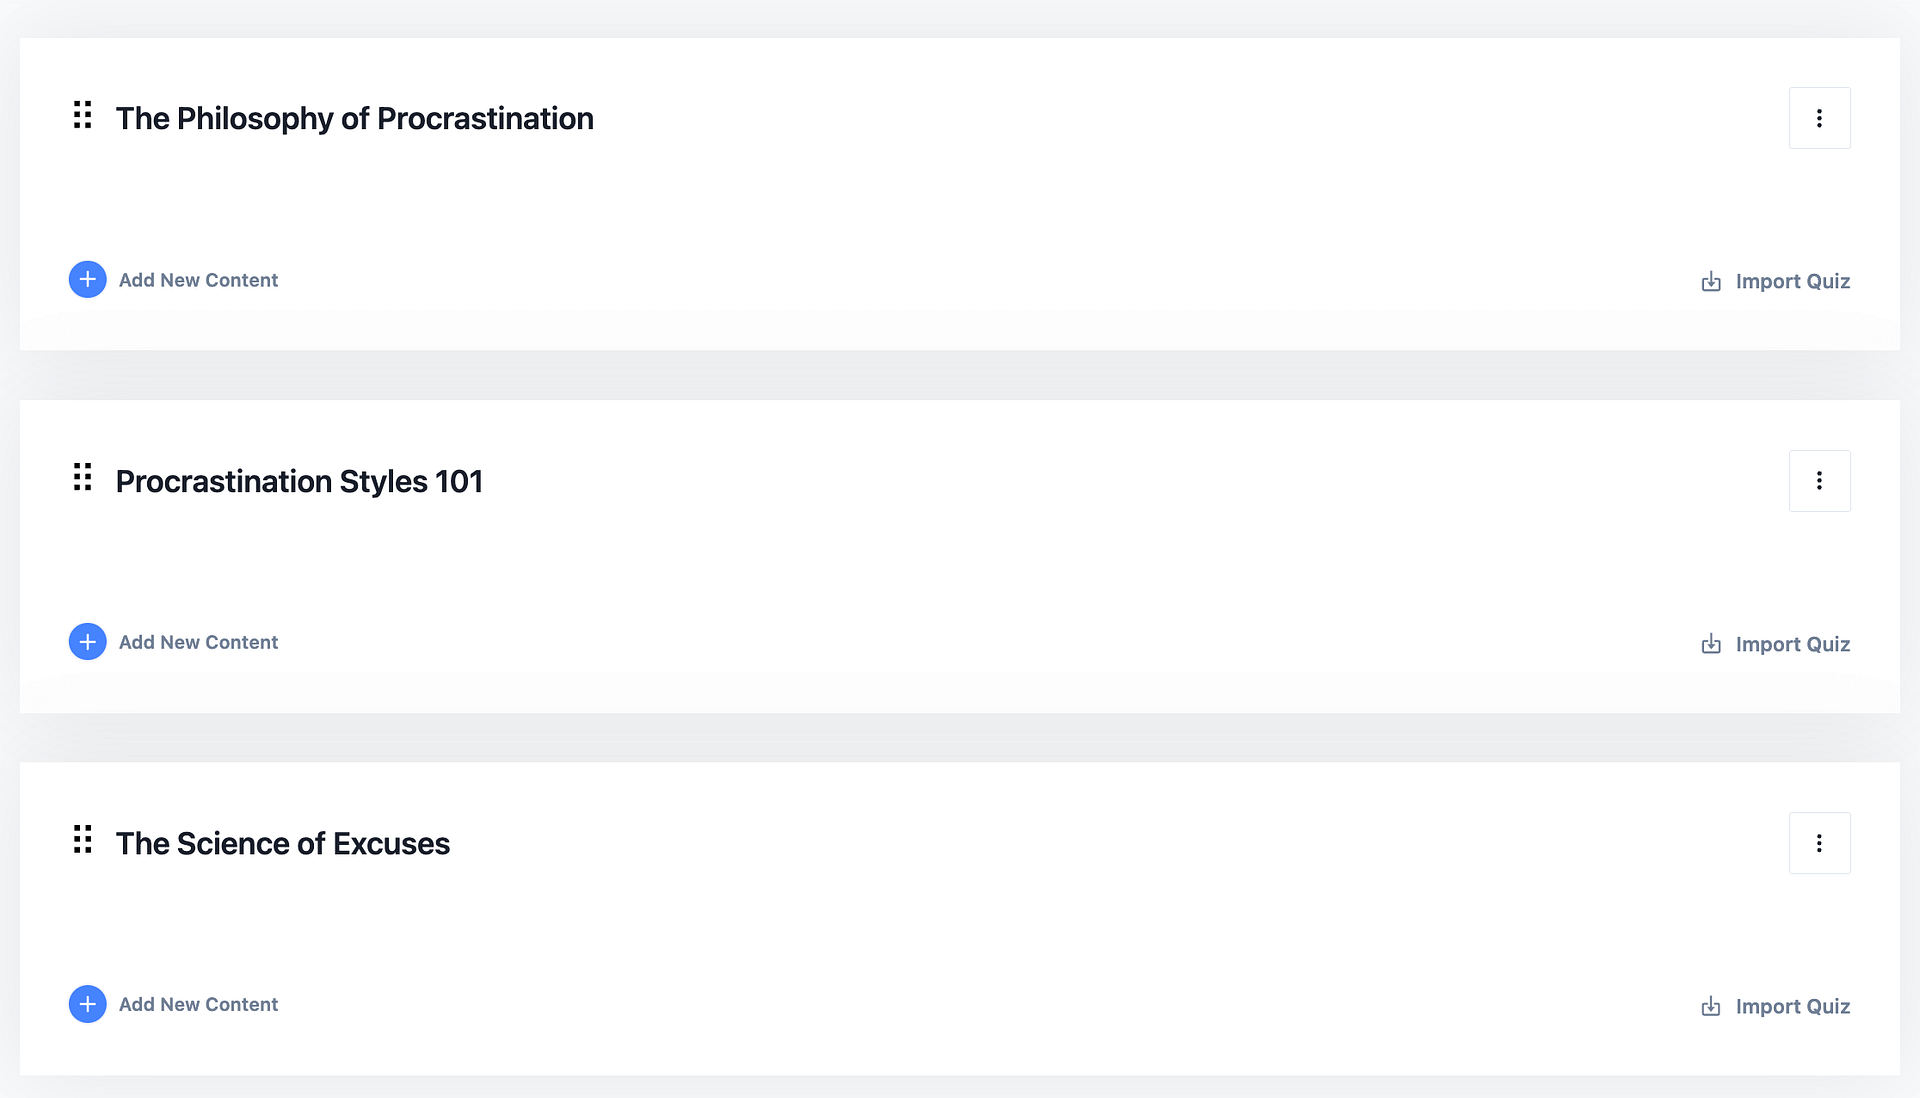
Task: Click import icon in The Science of Excuses section
Action: (x=1711, y=1006)
